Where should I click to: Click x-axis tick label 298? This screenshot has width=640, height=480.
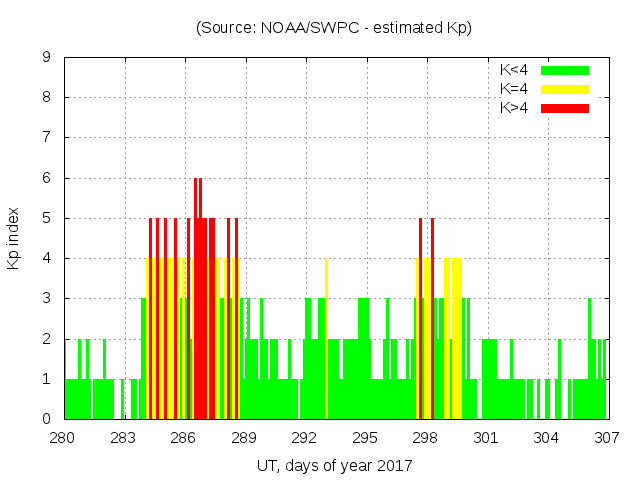425,437
